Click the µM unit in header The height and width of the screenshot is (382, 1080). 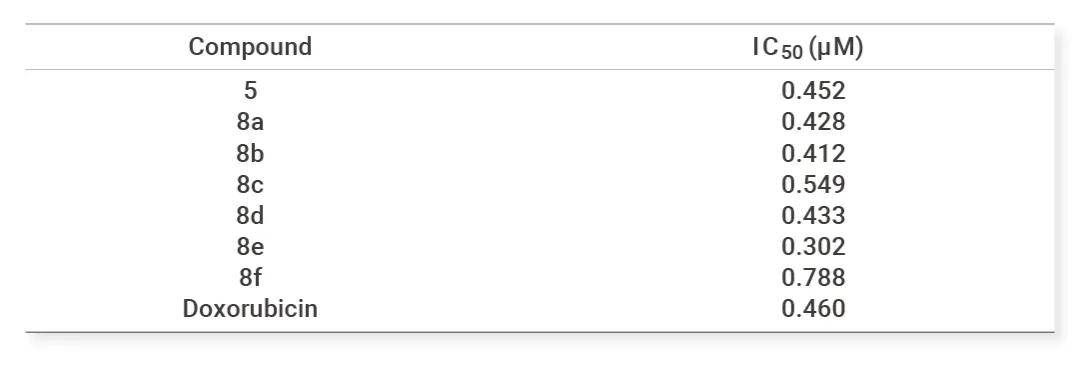point(835,48)
